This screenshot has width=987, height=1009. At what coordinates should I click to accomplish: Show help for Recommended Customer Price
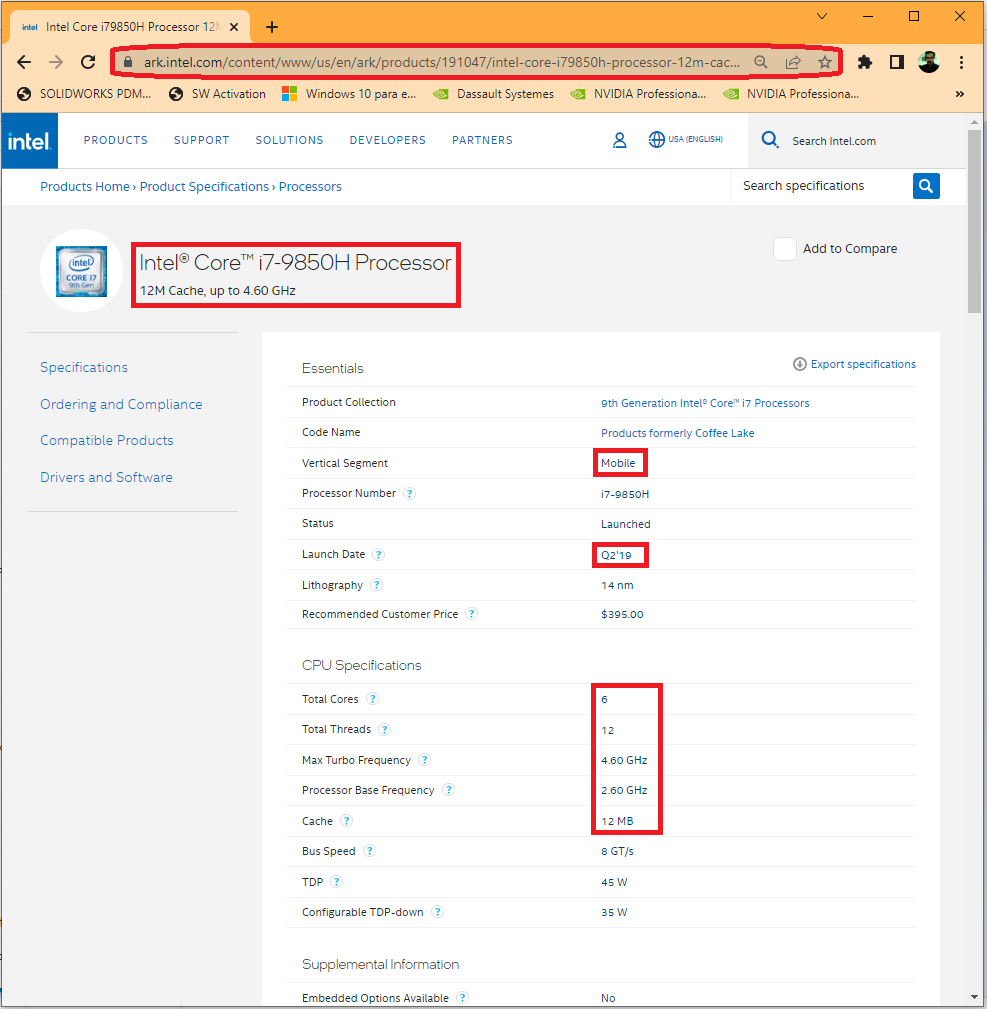[471, 614]
